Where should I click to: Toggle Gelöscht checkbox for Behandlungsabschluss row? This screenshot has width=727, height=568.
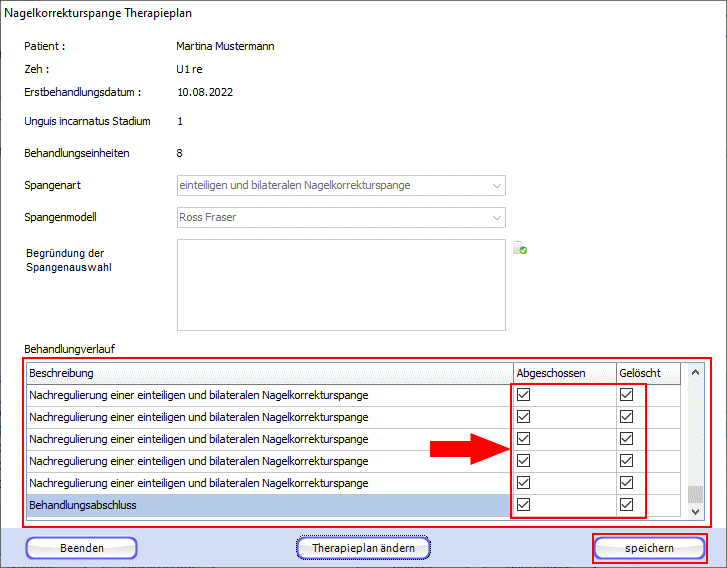(x=627, y=505)
